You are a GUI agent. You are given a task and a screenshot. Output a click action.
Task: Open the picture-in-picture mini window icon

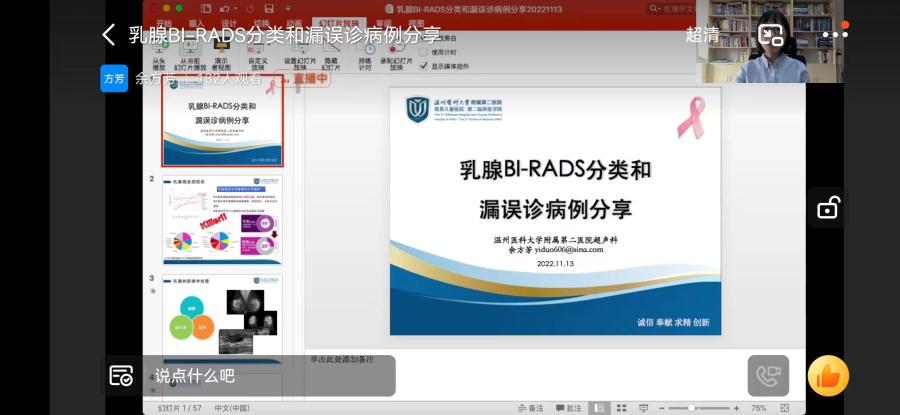tap(771, 35)
